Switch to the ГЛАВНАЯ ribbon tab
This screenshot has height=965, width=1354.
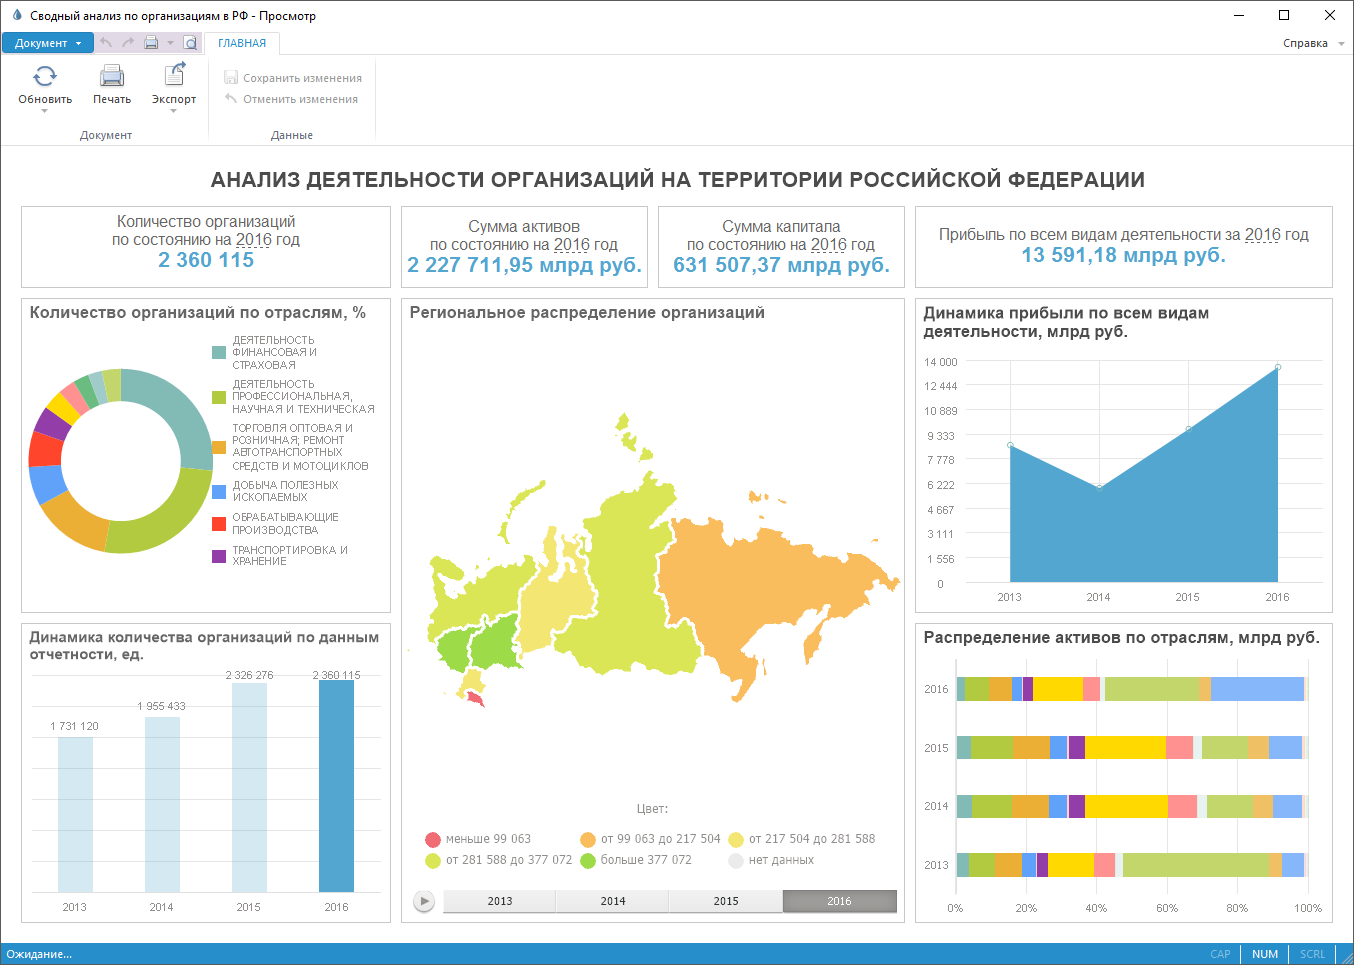(242, 43)
